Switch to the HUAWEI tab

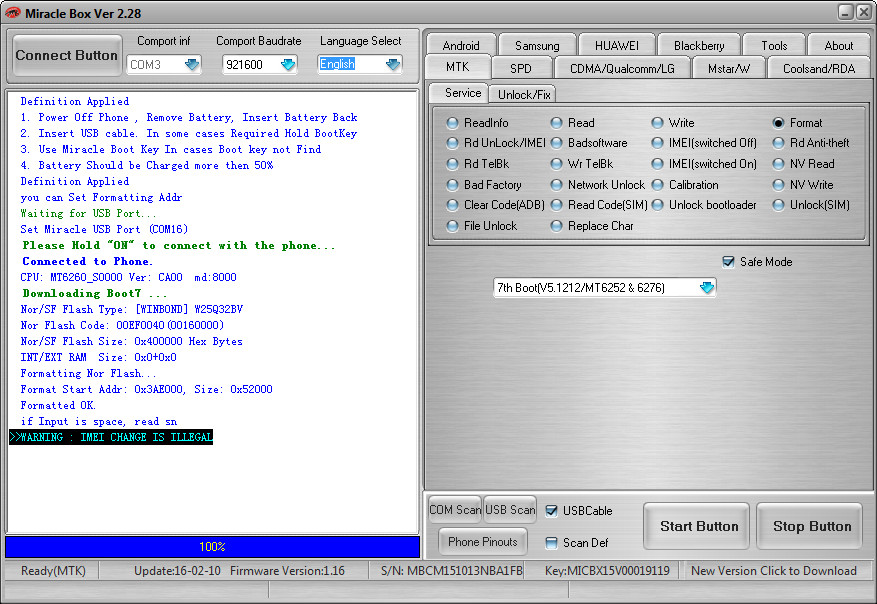(617, 45)
